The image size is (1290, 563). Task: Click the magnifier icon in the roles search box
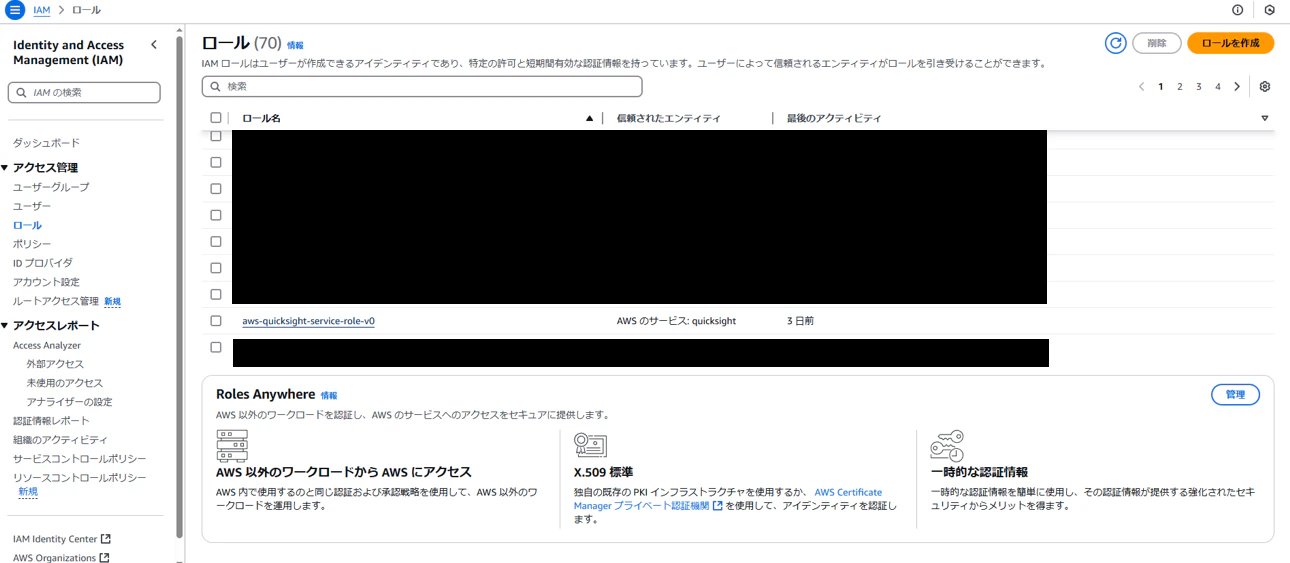coord(215,87)
